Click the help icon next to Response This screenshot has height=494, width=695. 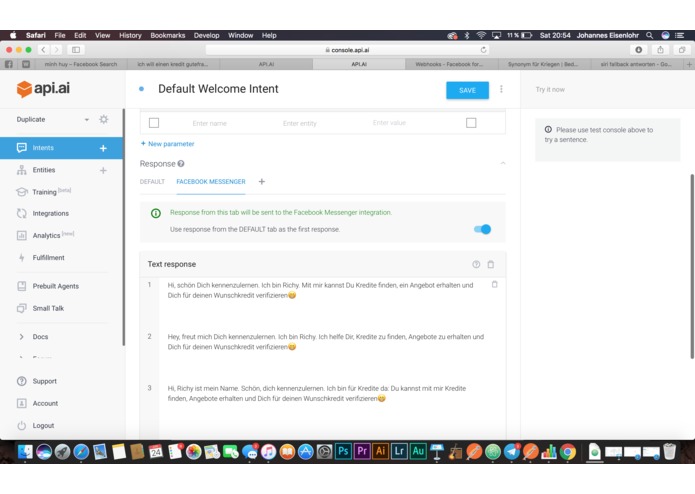pos(181,163)
